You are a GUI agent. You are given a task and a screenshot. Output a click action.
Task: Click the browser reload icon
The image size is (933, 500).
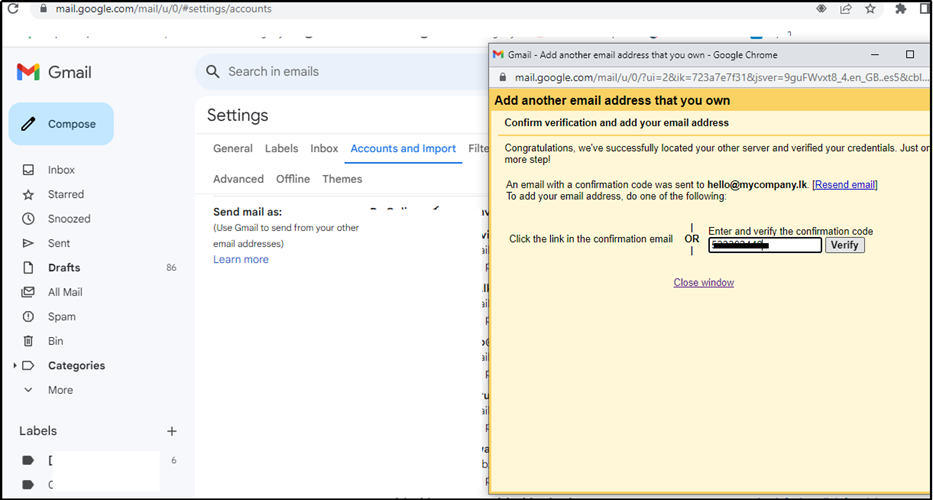coord(12,9)
